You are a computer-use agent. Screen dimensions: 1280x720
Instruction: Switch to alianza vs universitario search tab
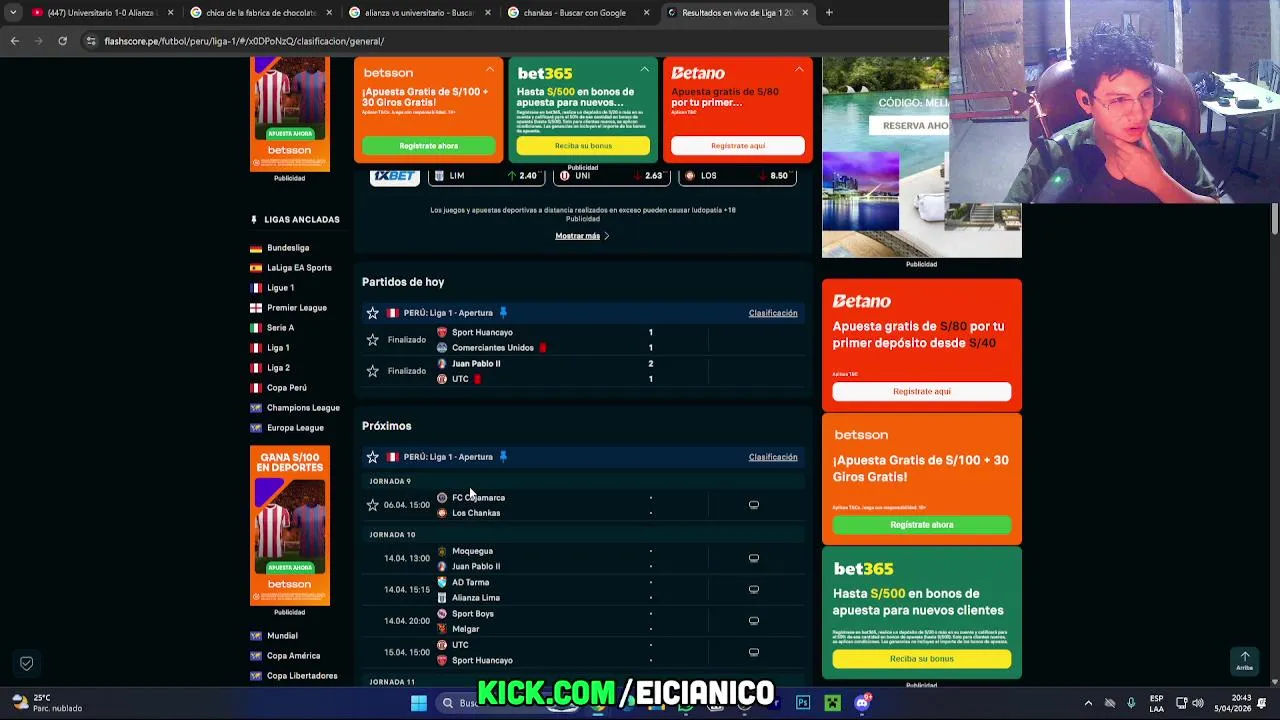coord(418,13)
